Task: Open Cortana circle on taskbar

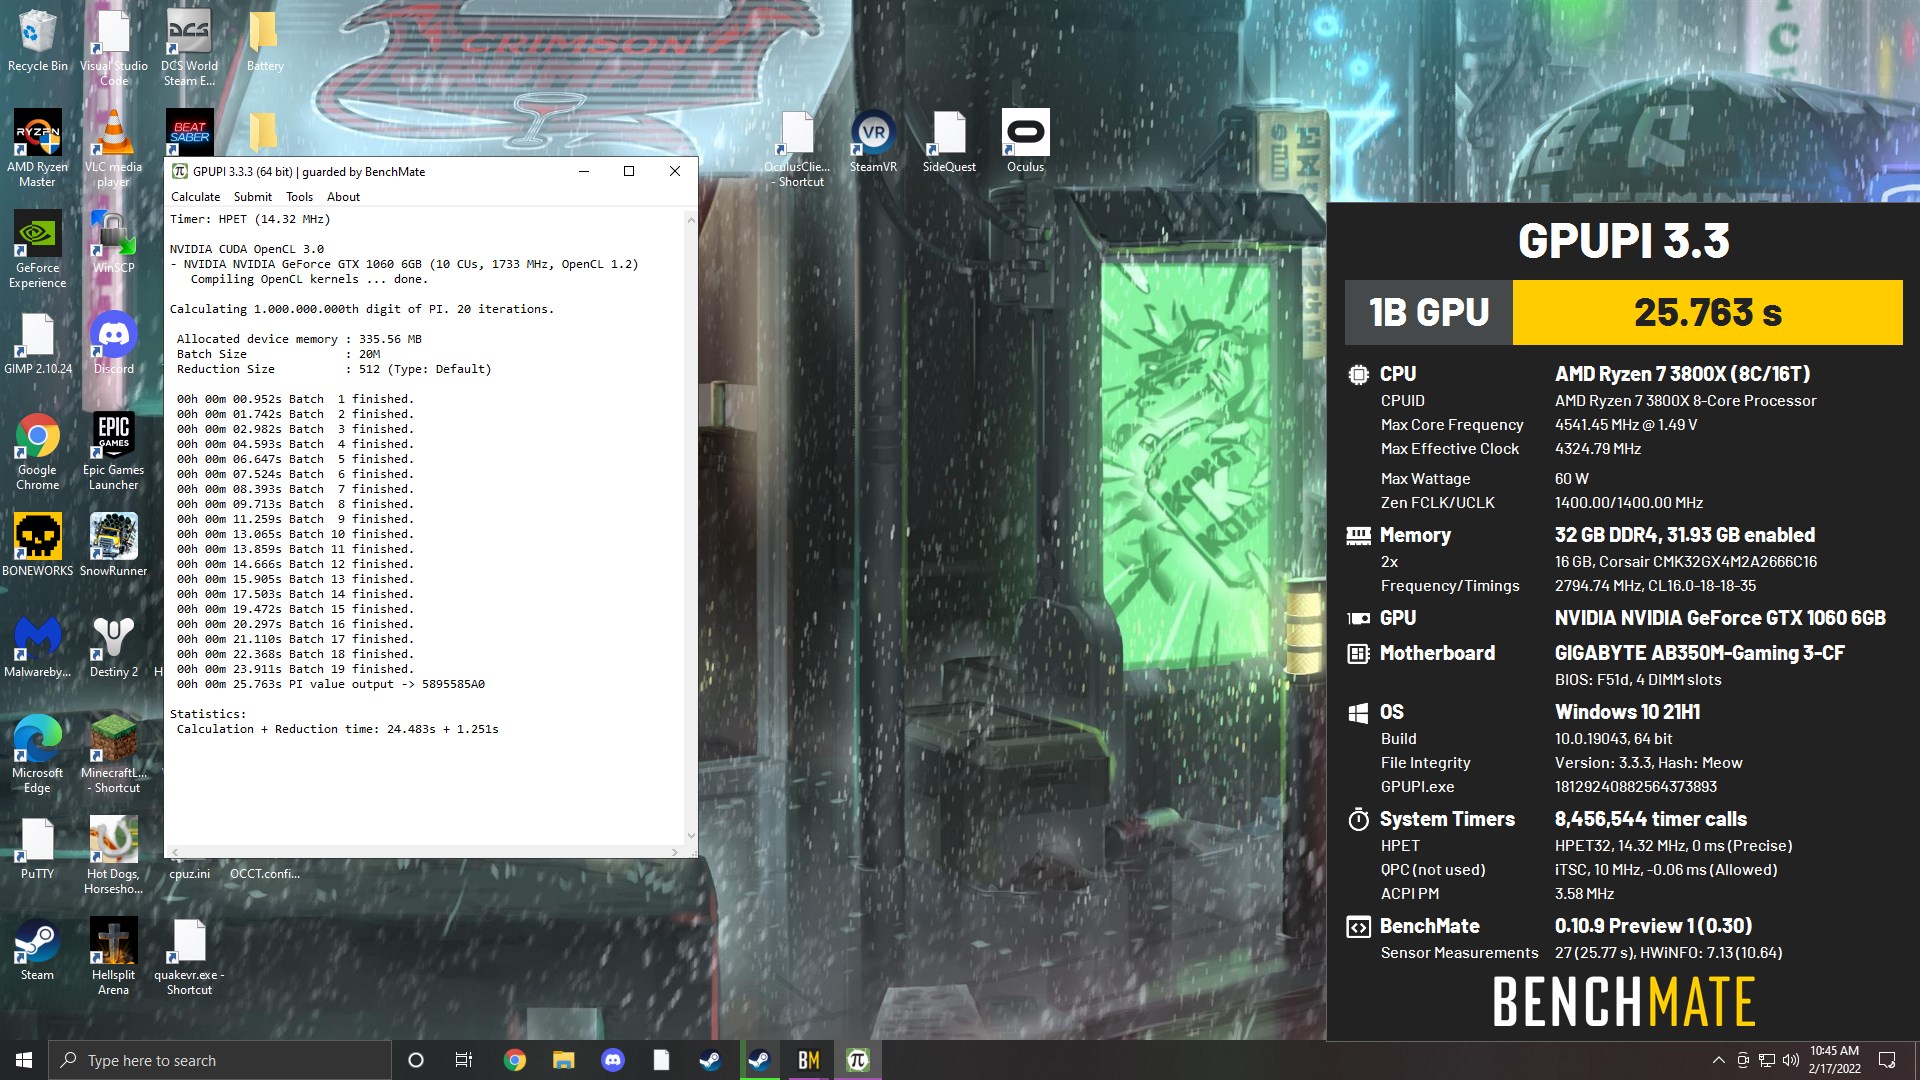Action: [x=416, y=1060]
